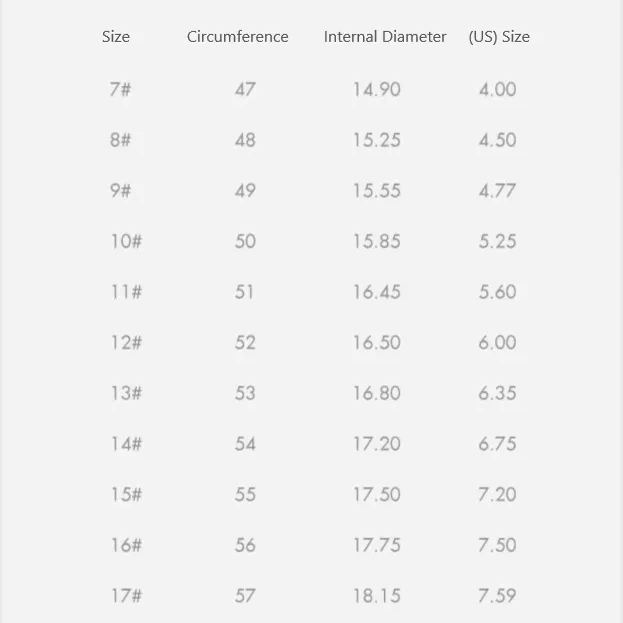The image size is (623, 623).
Task: Click the Circumference column header
Action: point(237,37)
